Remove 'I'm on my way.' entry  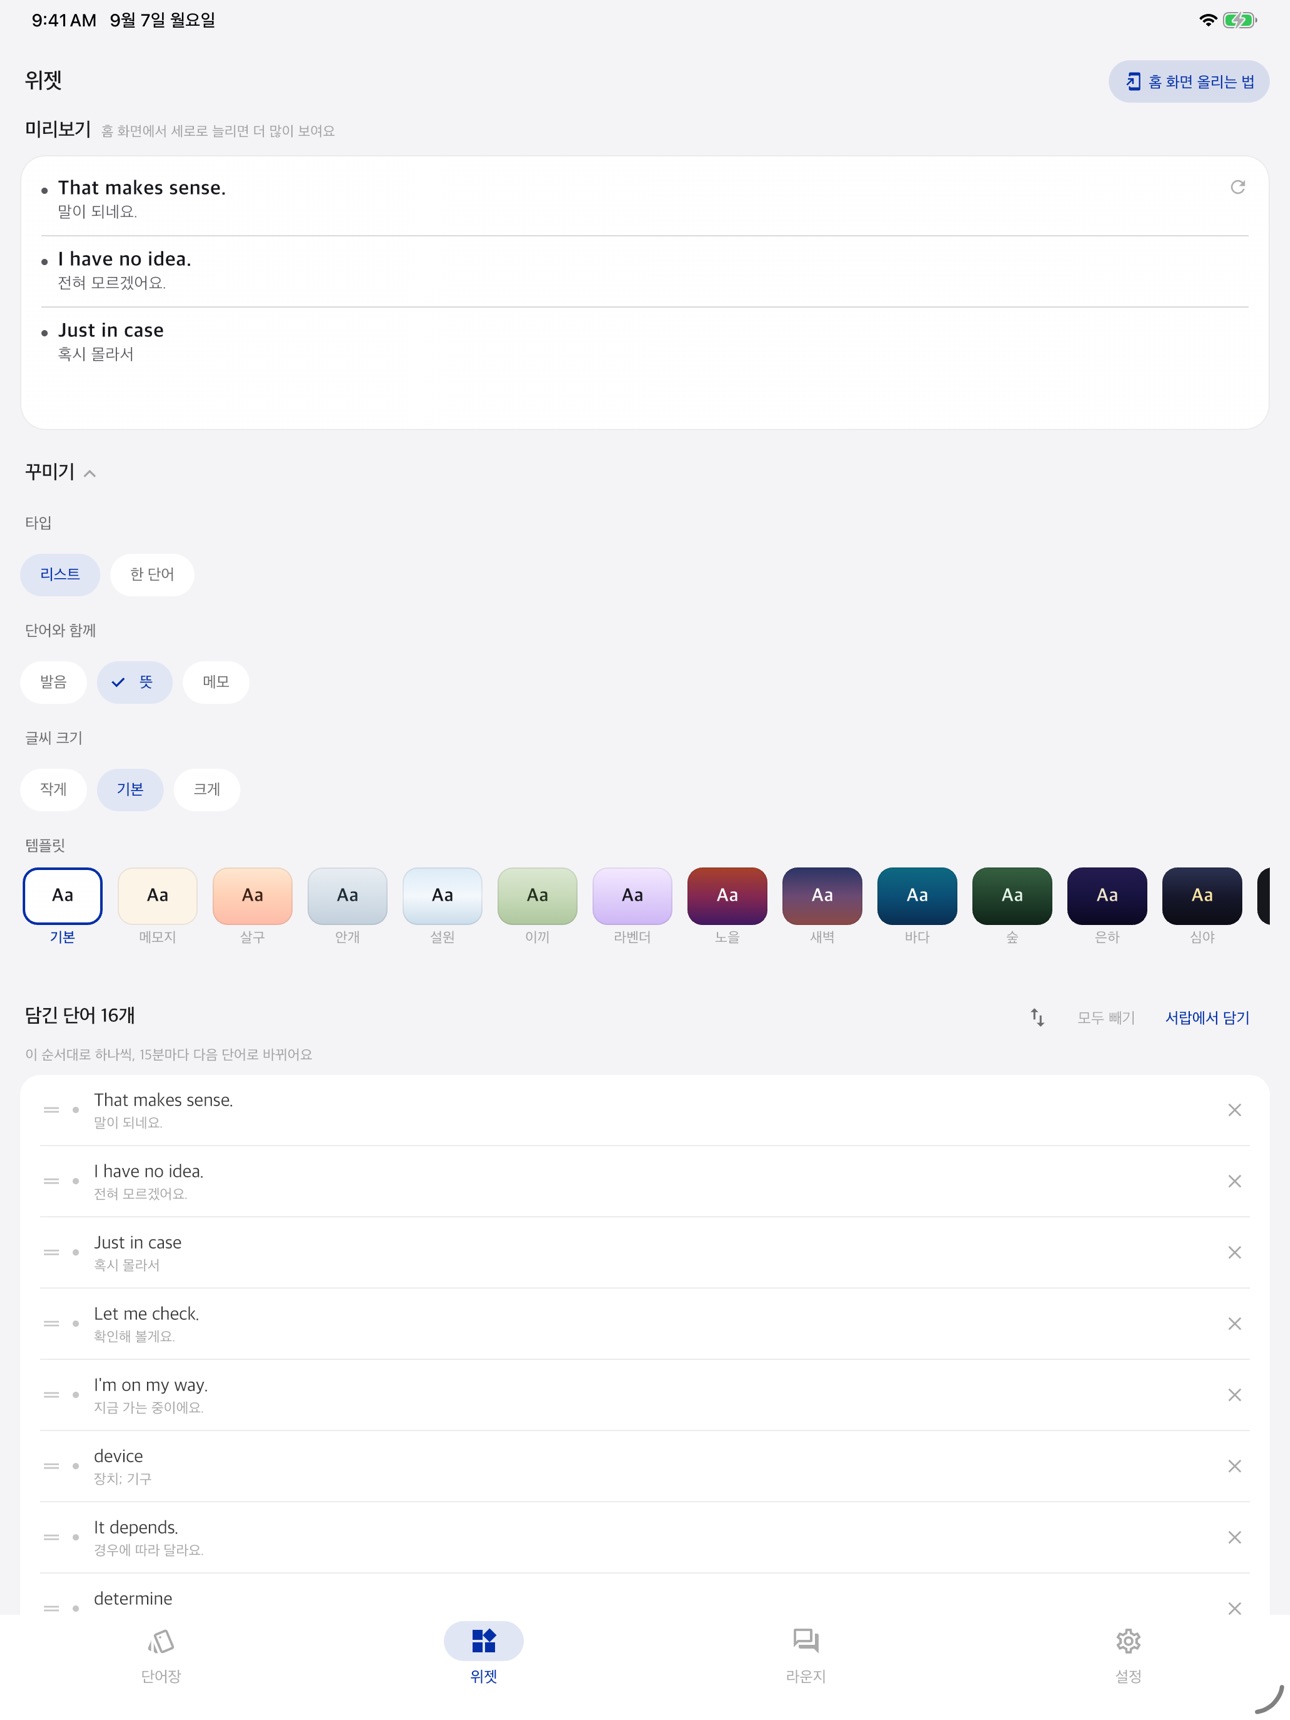1234,1394
